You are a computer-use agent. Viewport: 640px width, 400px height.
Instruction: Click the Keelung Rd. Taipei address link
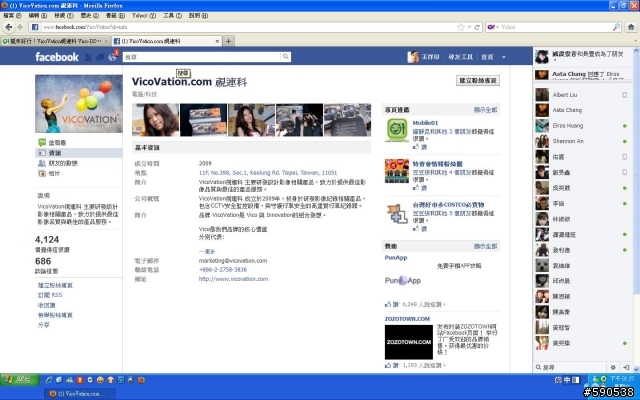point(268,173)
